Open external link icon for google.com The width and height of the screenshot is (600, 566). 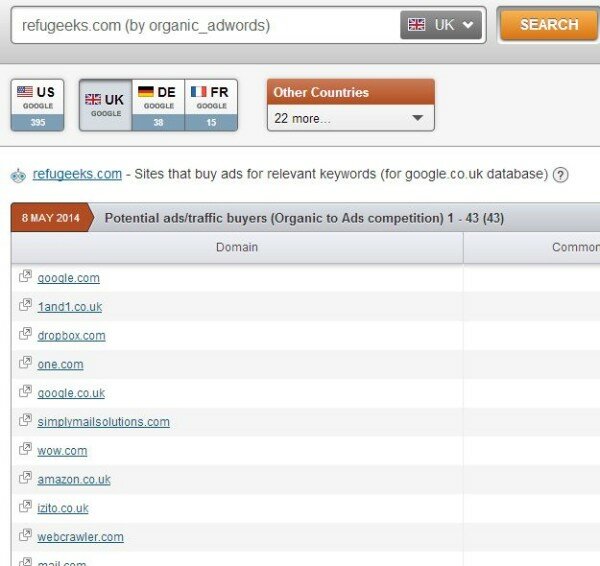click(x=25, y=276)
